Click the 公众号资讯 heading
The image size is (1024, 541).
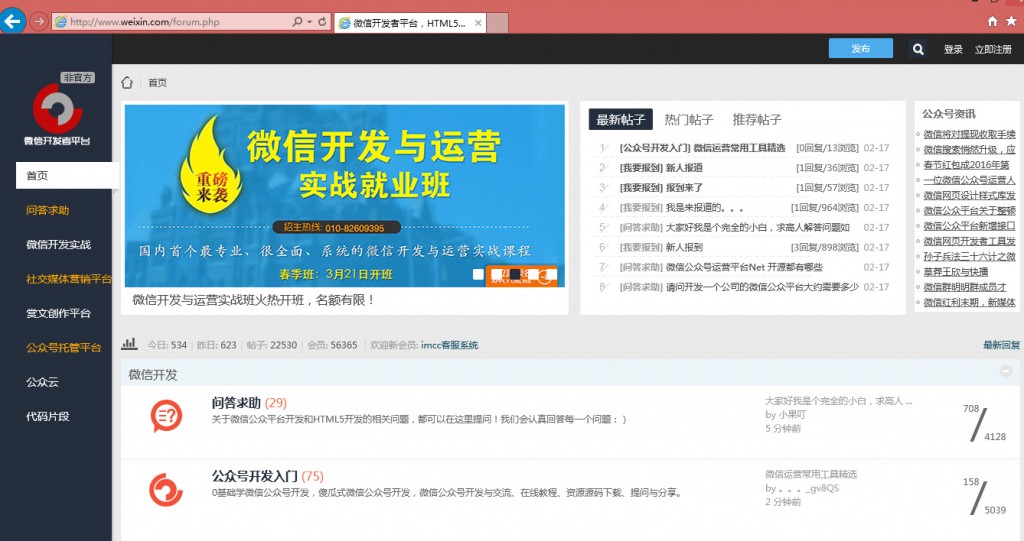pyautogui.click(x=949, y=114)
